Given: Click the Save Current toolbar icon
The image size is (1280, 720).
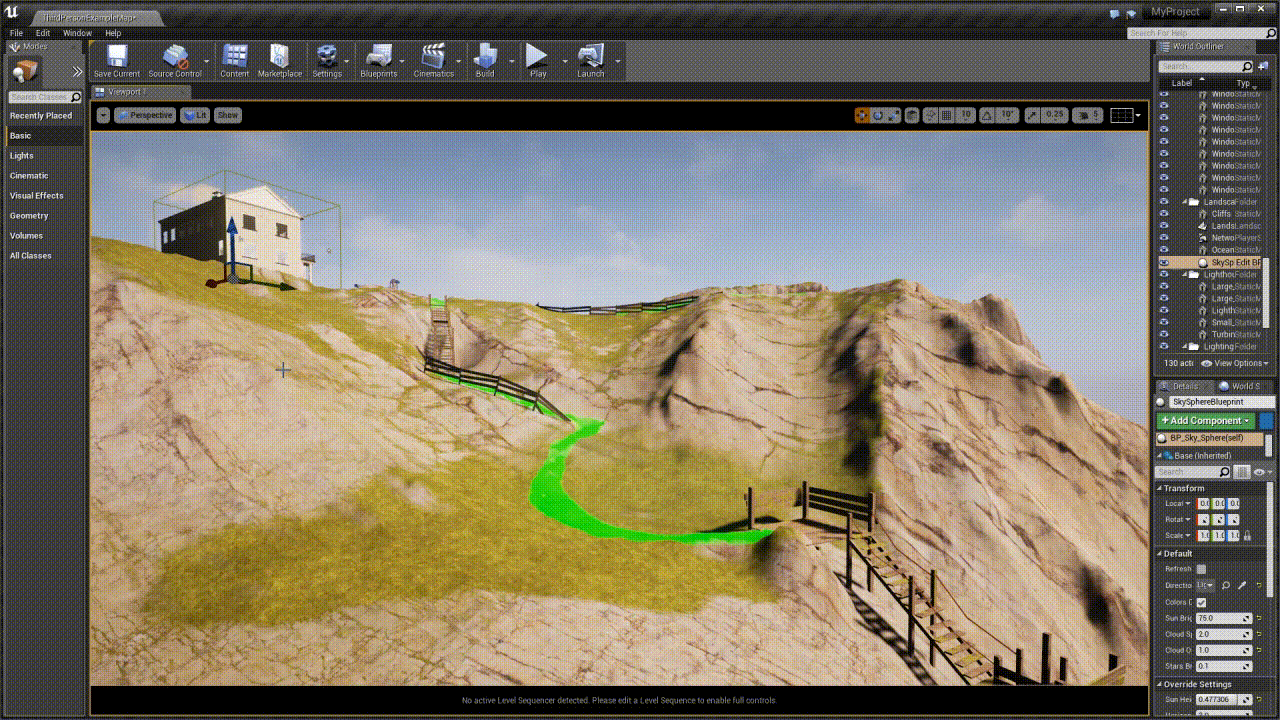Looking at the screenshot, I should coord(117,60).
